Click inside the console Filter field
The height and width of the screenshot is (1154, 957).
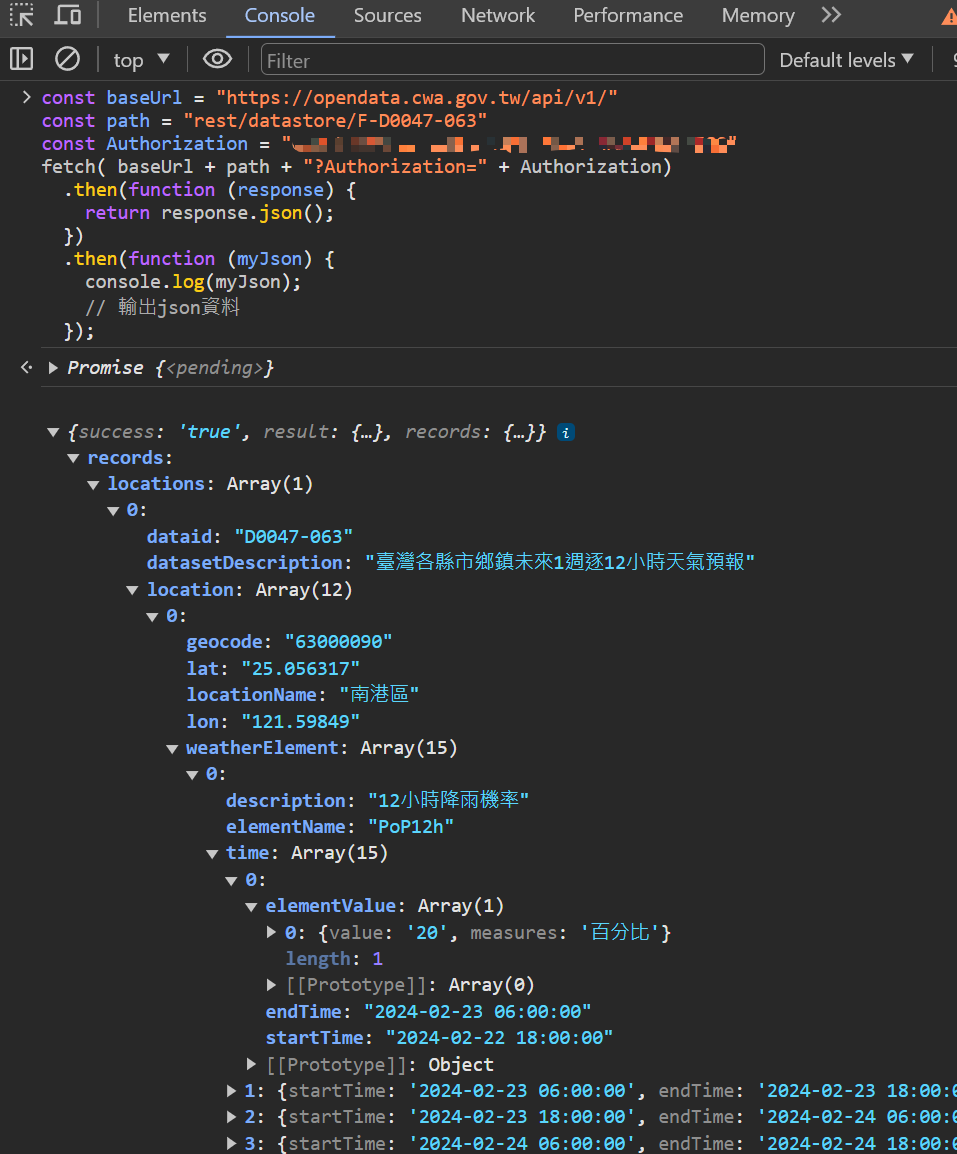512,60
